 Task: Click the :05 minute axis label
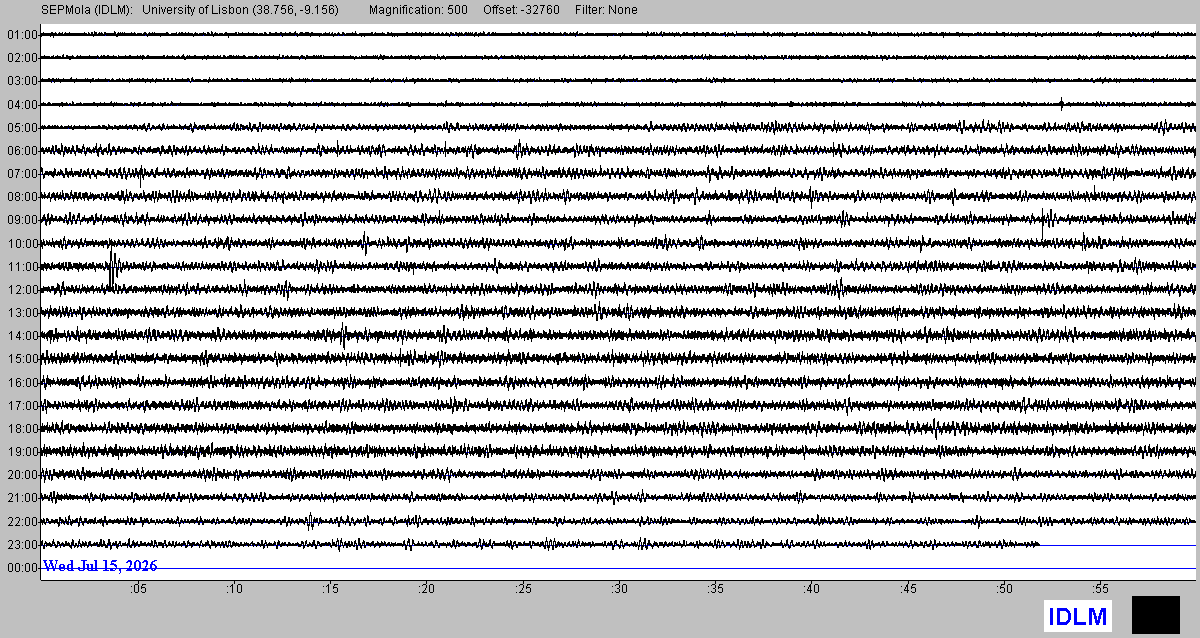[138, 590]
